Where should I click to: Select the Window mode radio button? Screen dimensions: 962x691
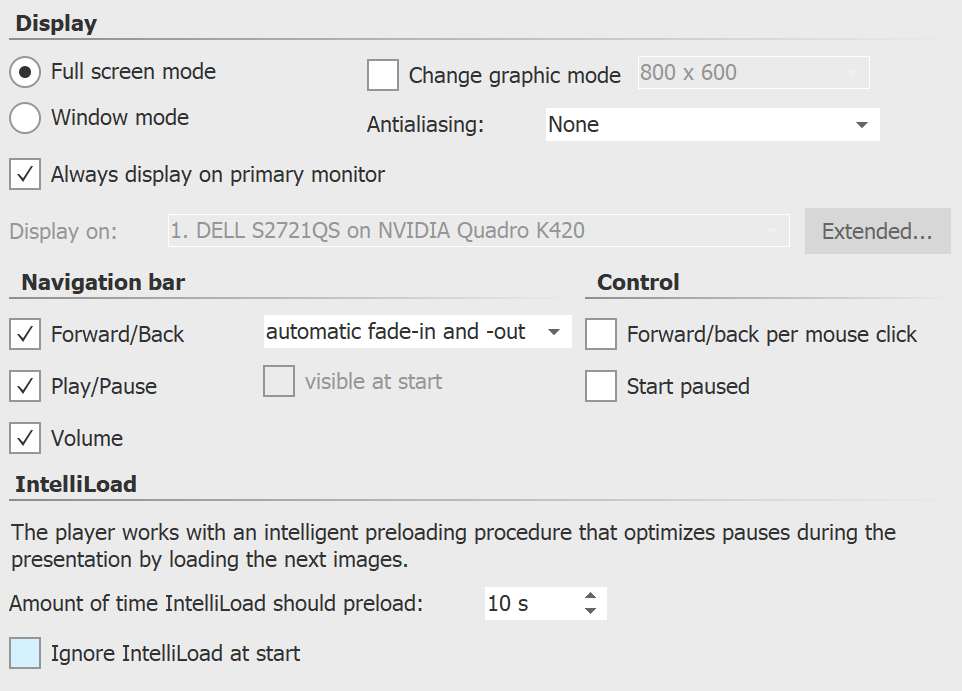(x=24, y=118)
